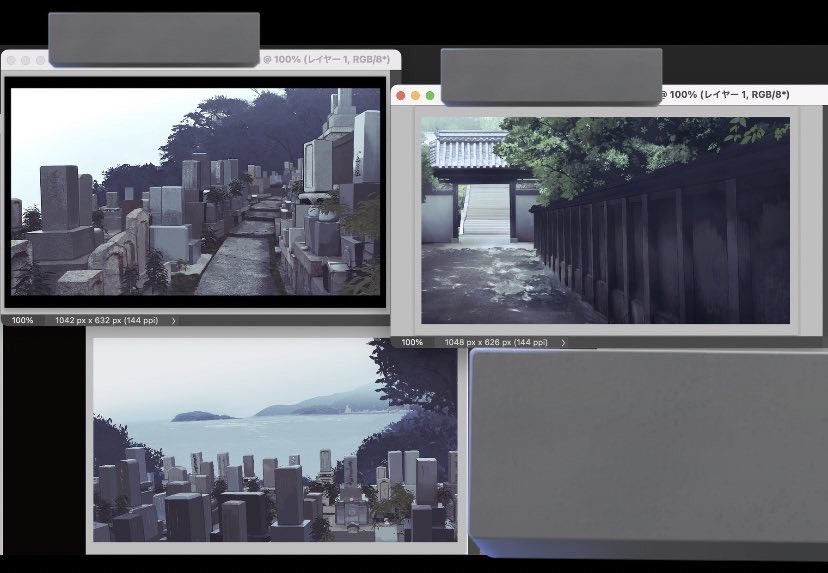This screenshot has height=573, width=828.
Task: Click the temple gate window title "@ 100% (レイヤー 1, RGB/8*)"
Action: [x=726, y=95]
